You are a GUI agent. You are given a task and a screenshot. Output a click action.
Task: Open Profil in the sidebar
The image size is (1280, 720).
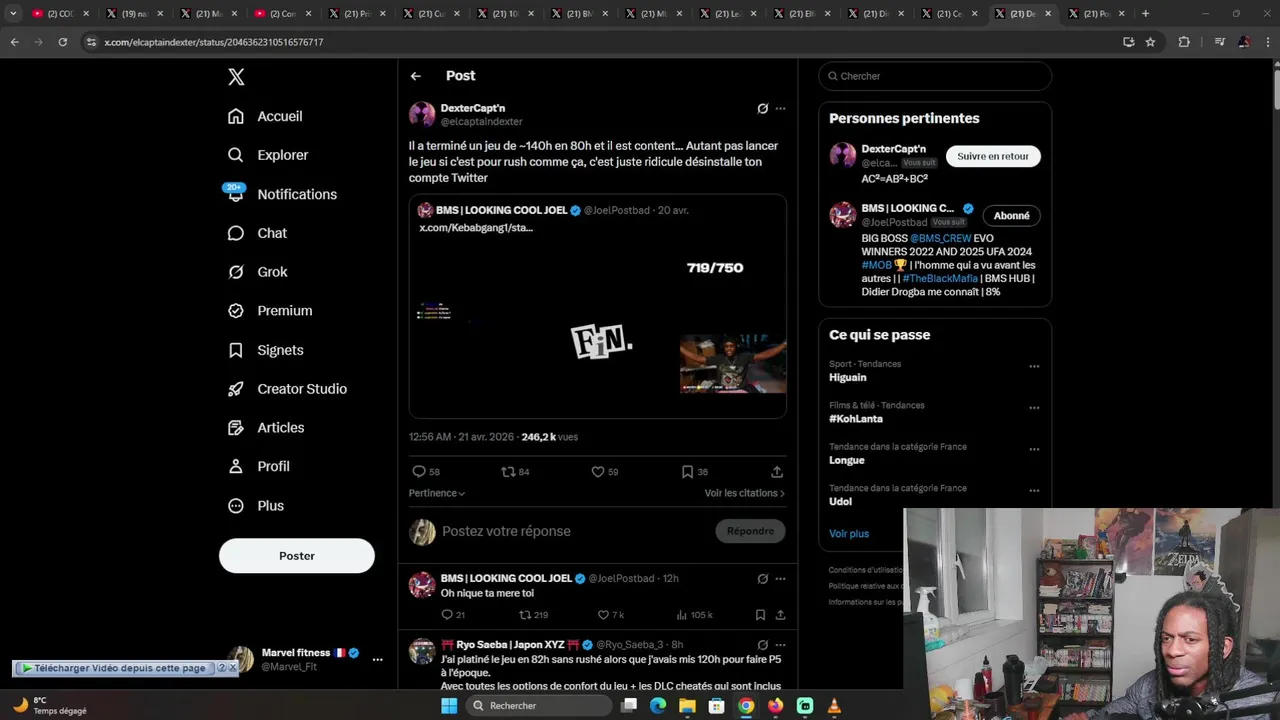click(x=258, y=467)
